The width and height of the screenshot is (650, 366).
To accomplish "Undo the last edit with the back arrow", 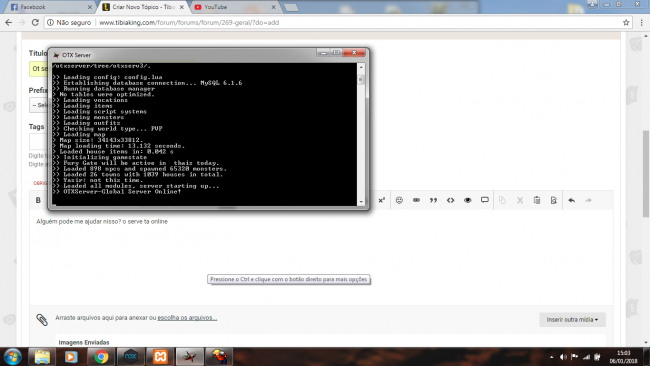I will tap(572, 200).
